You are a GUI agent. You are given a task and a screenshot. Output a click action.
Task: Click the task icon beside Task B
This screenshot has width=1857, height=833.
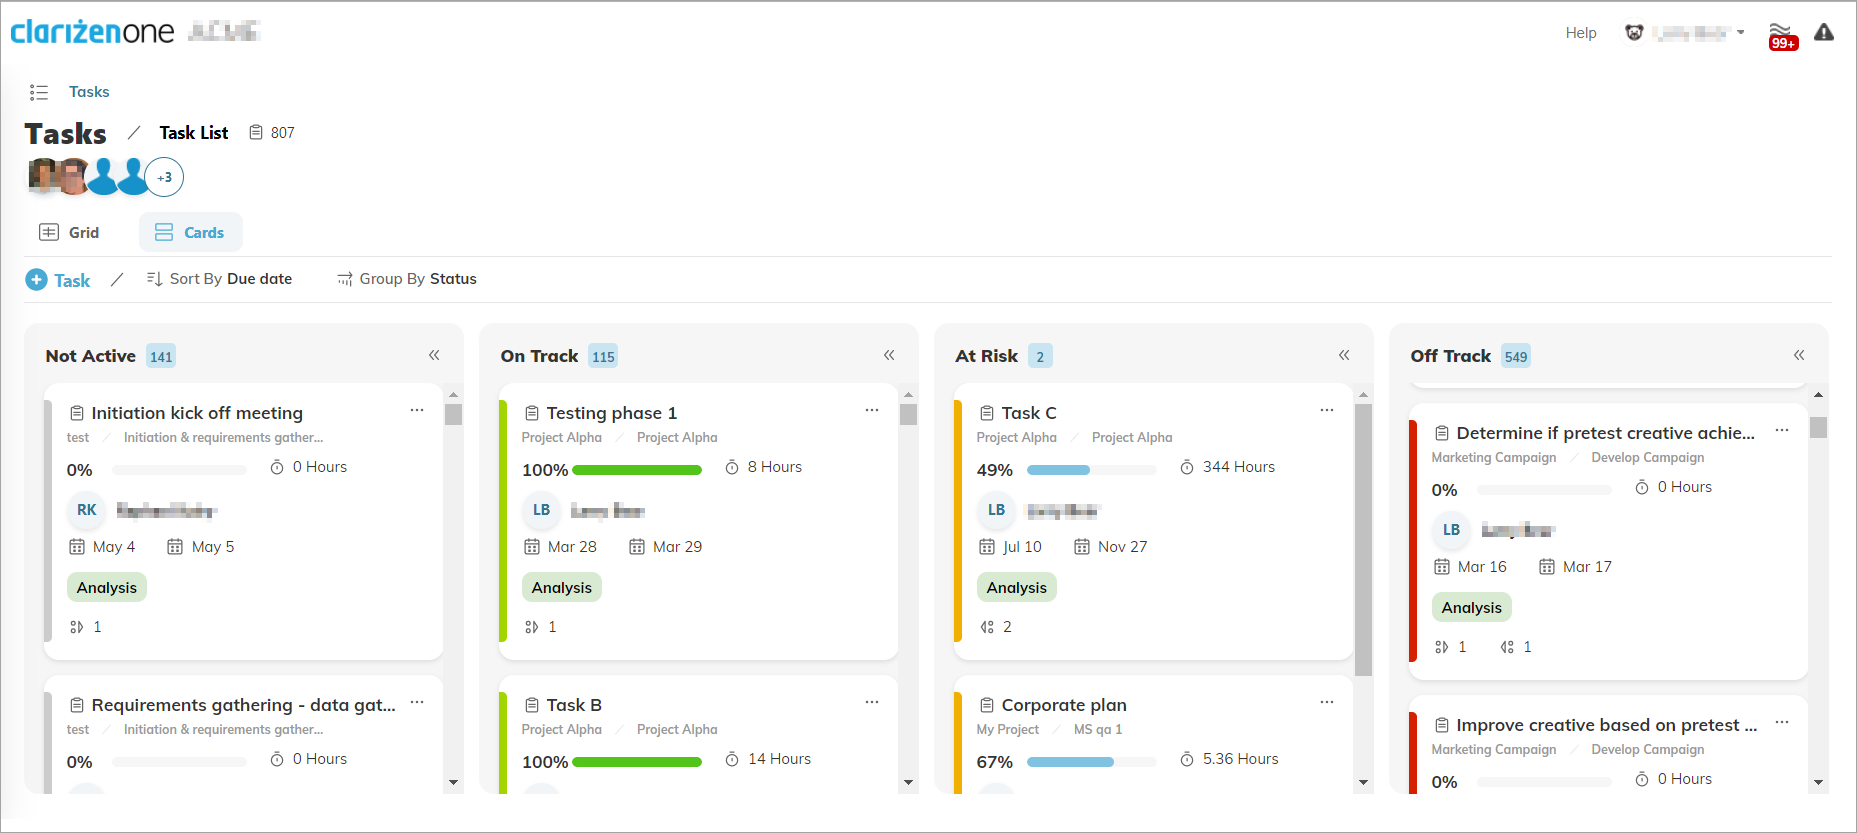532,705
